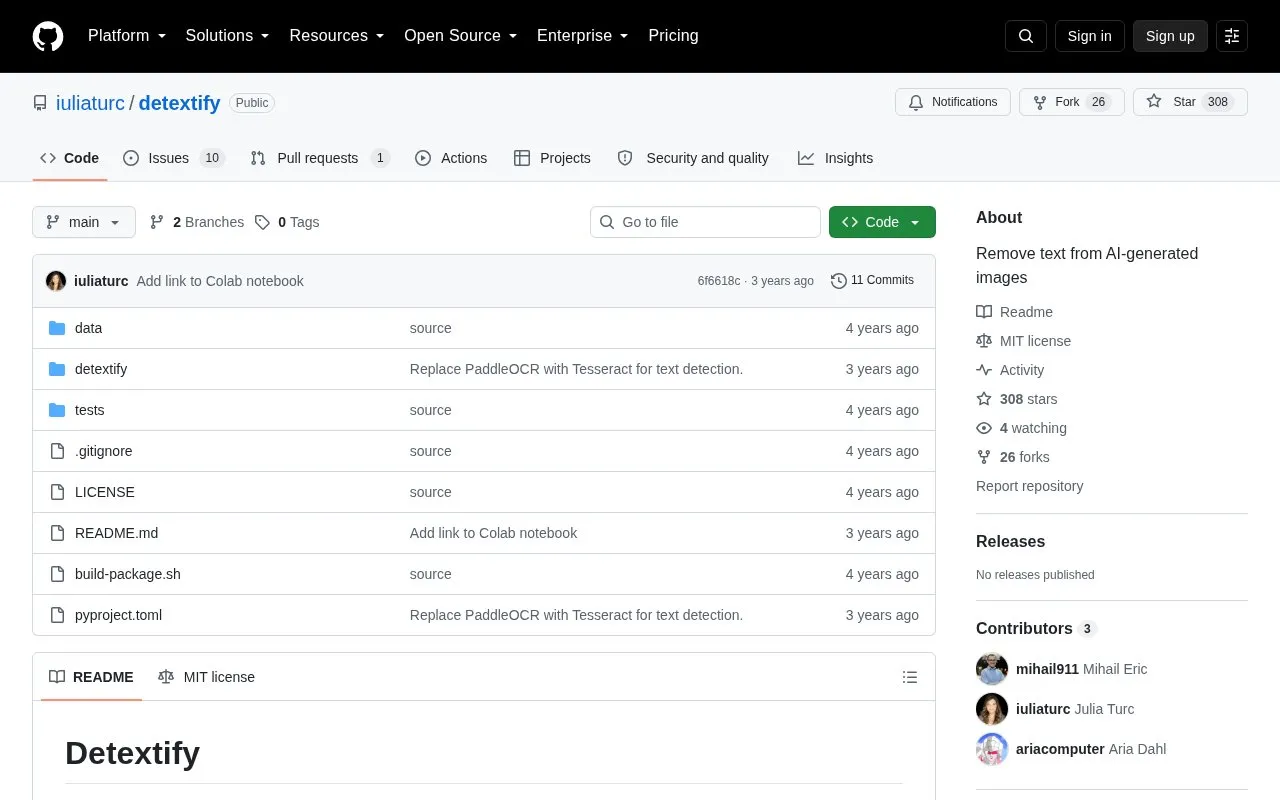Click the Go to file search field
The width and height of the screenshot is (1280, 800).
[705, 222]
